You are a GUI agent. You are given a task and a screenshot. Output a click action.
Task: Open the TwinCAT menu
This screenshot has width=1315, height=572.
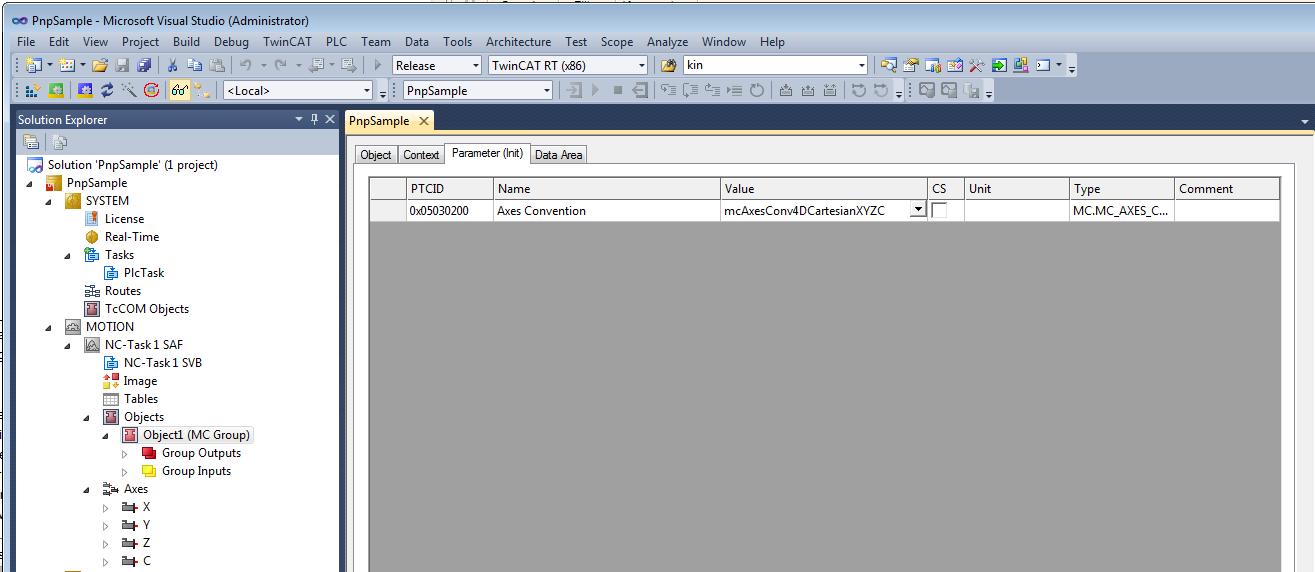pos(287,42)
